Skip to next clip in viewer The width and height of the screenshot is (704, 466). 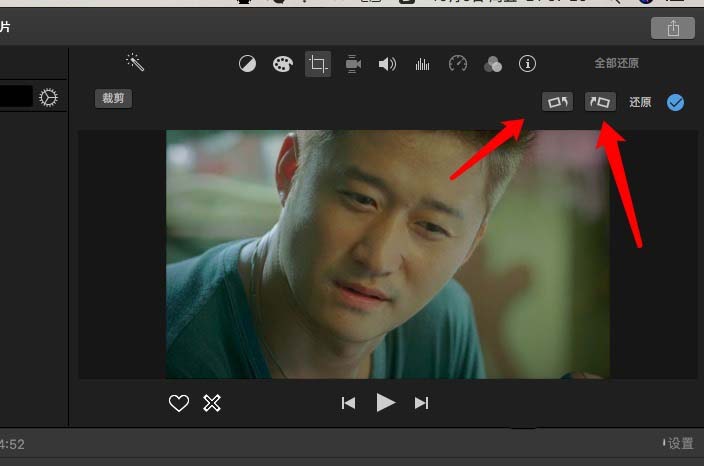pyautogui.click(x=422, y=403)
